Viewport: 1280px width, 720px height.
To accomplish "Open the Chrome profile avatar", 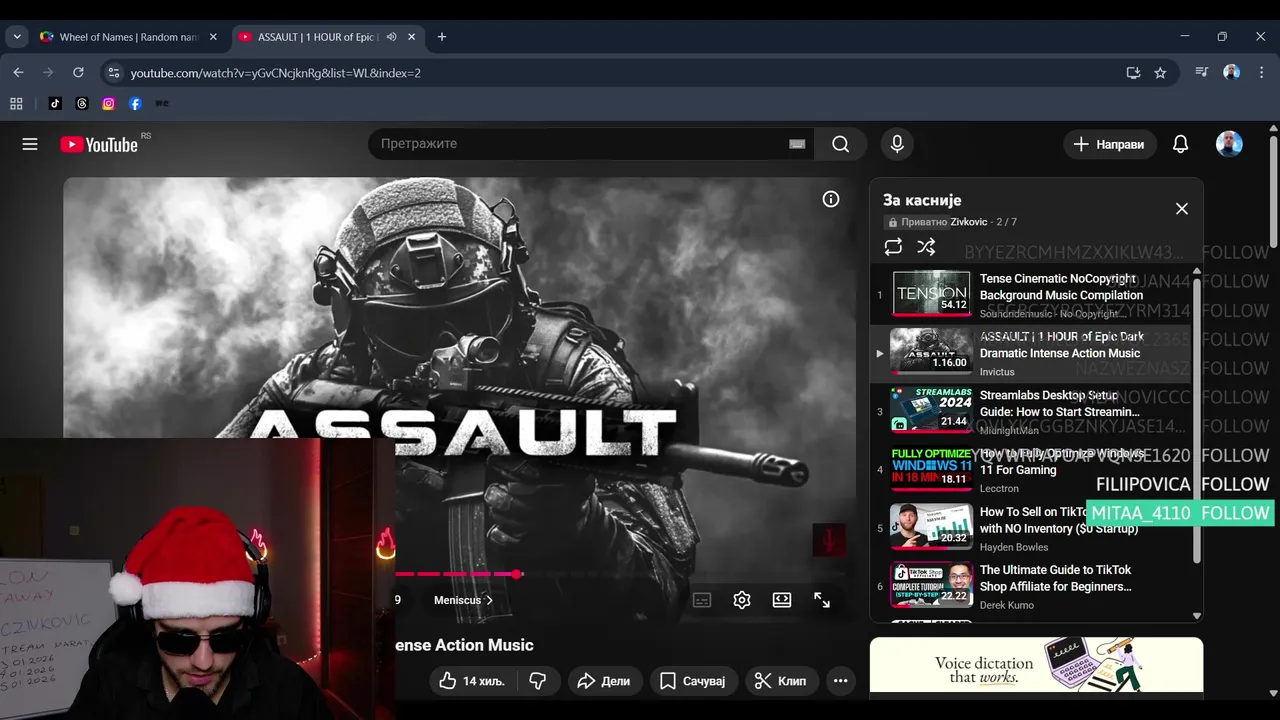I will click(x=1232, y=73).
